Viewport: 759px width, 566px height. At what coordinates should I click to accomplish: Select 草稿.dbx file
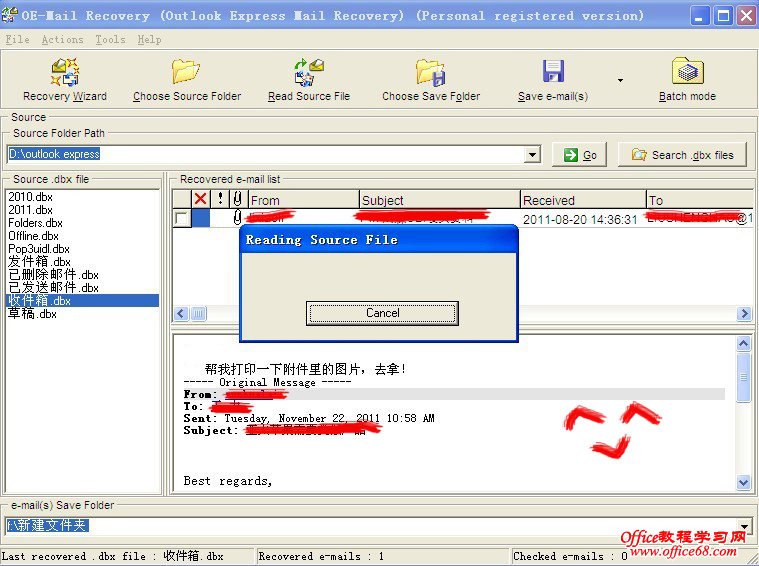[x=32, y=314]
